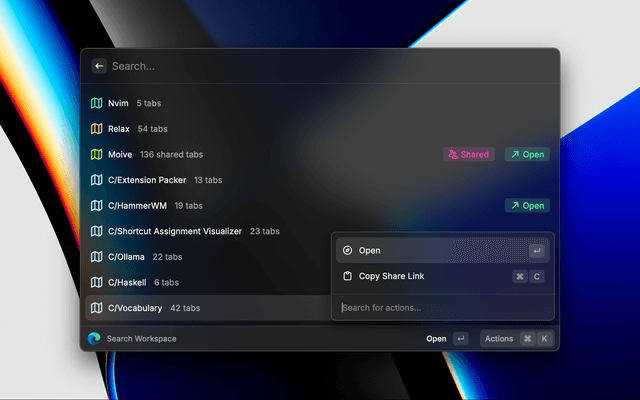Click the main Search input field
This screenshot has height=400, width=640.
320,66
